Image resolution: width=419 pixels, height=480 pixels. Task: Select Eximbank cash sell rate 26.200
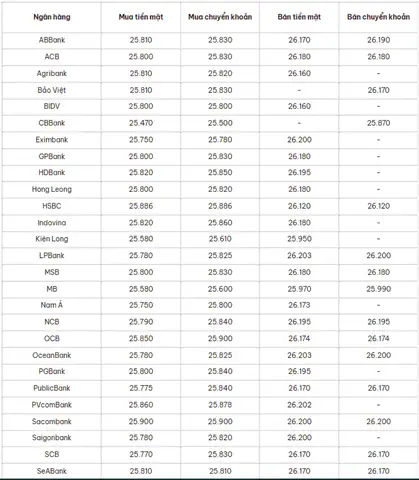coord(299,140)
